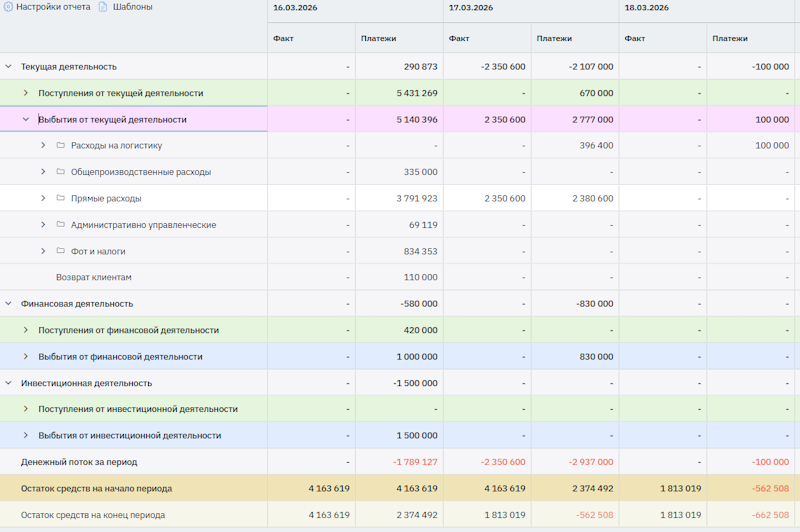
Task: Select Остаток средств на начало периода row
Action: pyautogui.click(x=96, y=489)
